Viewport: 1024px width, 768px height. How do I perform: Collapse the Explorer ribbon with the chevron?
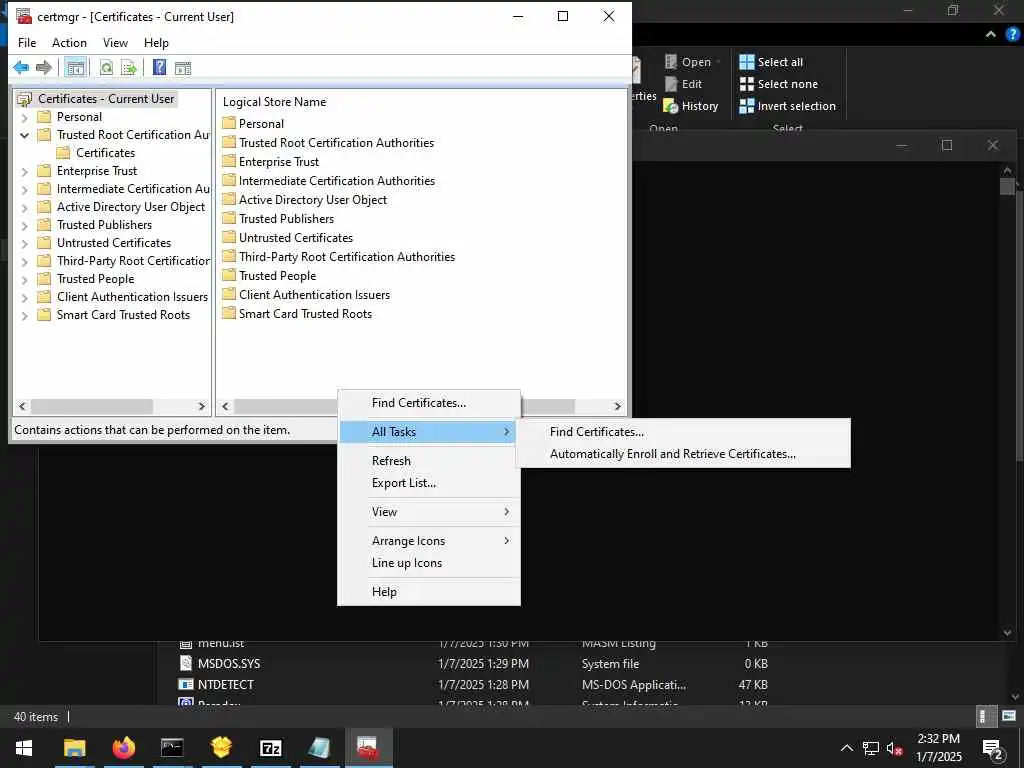(x=991, y=35)
